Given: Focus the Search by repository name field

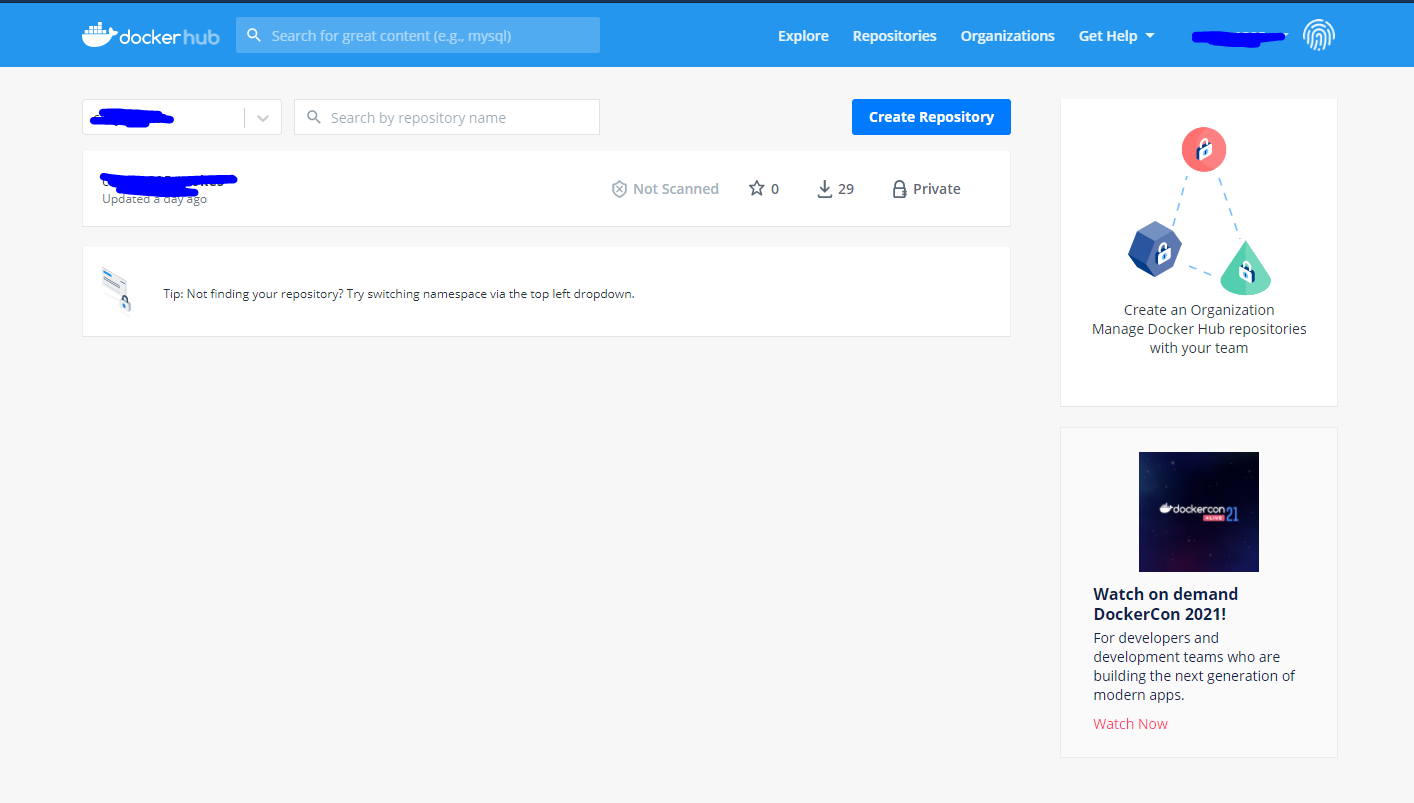Looking at the screenshot, I should click(x=447, y=117).
